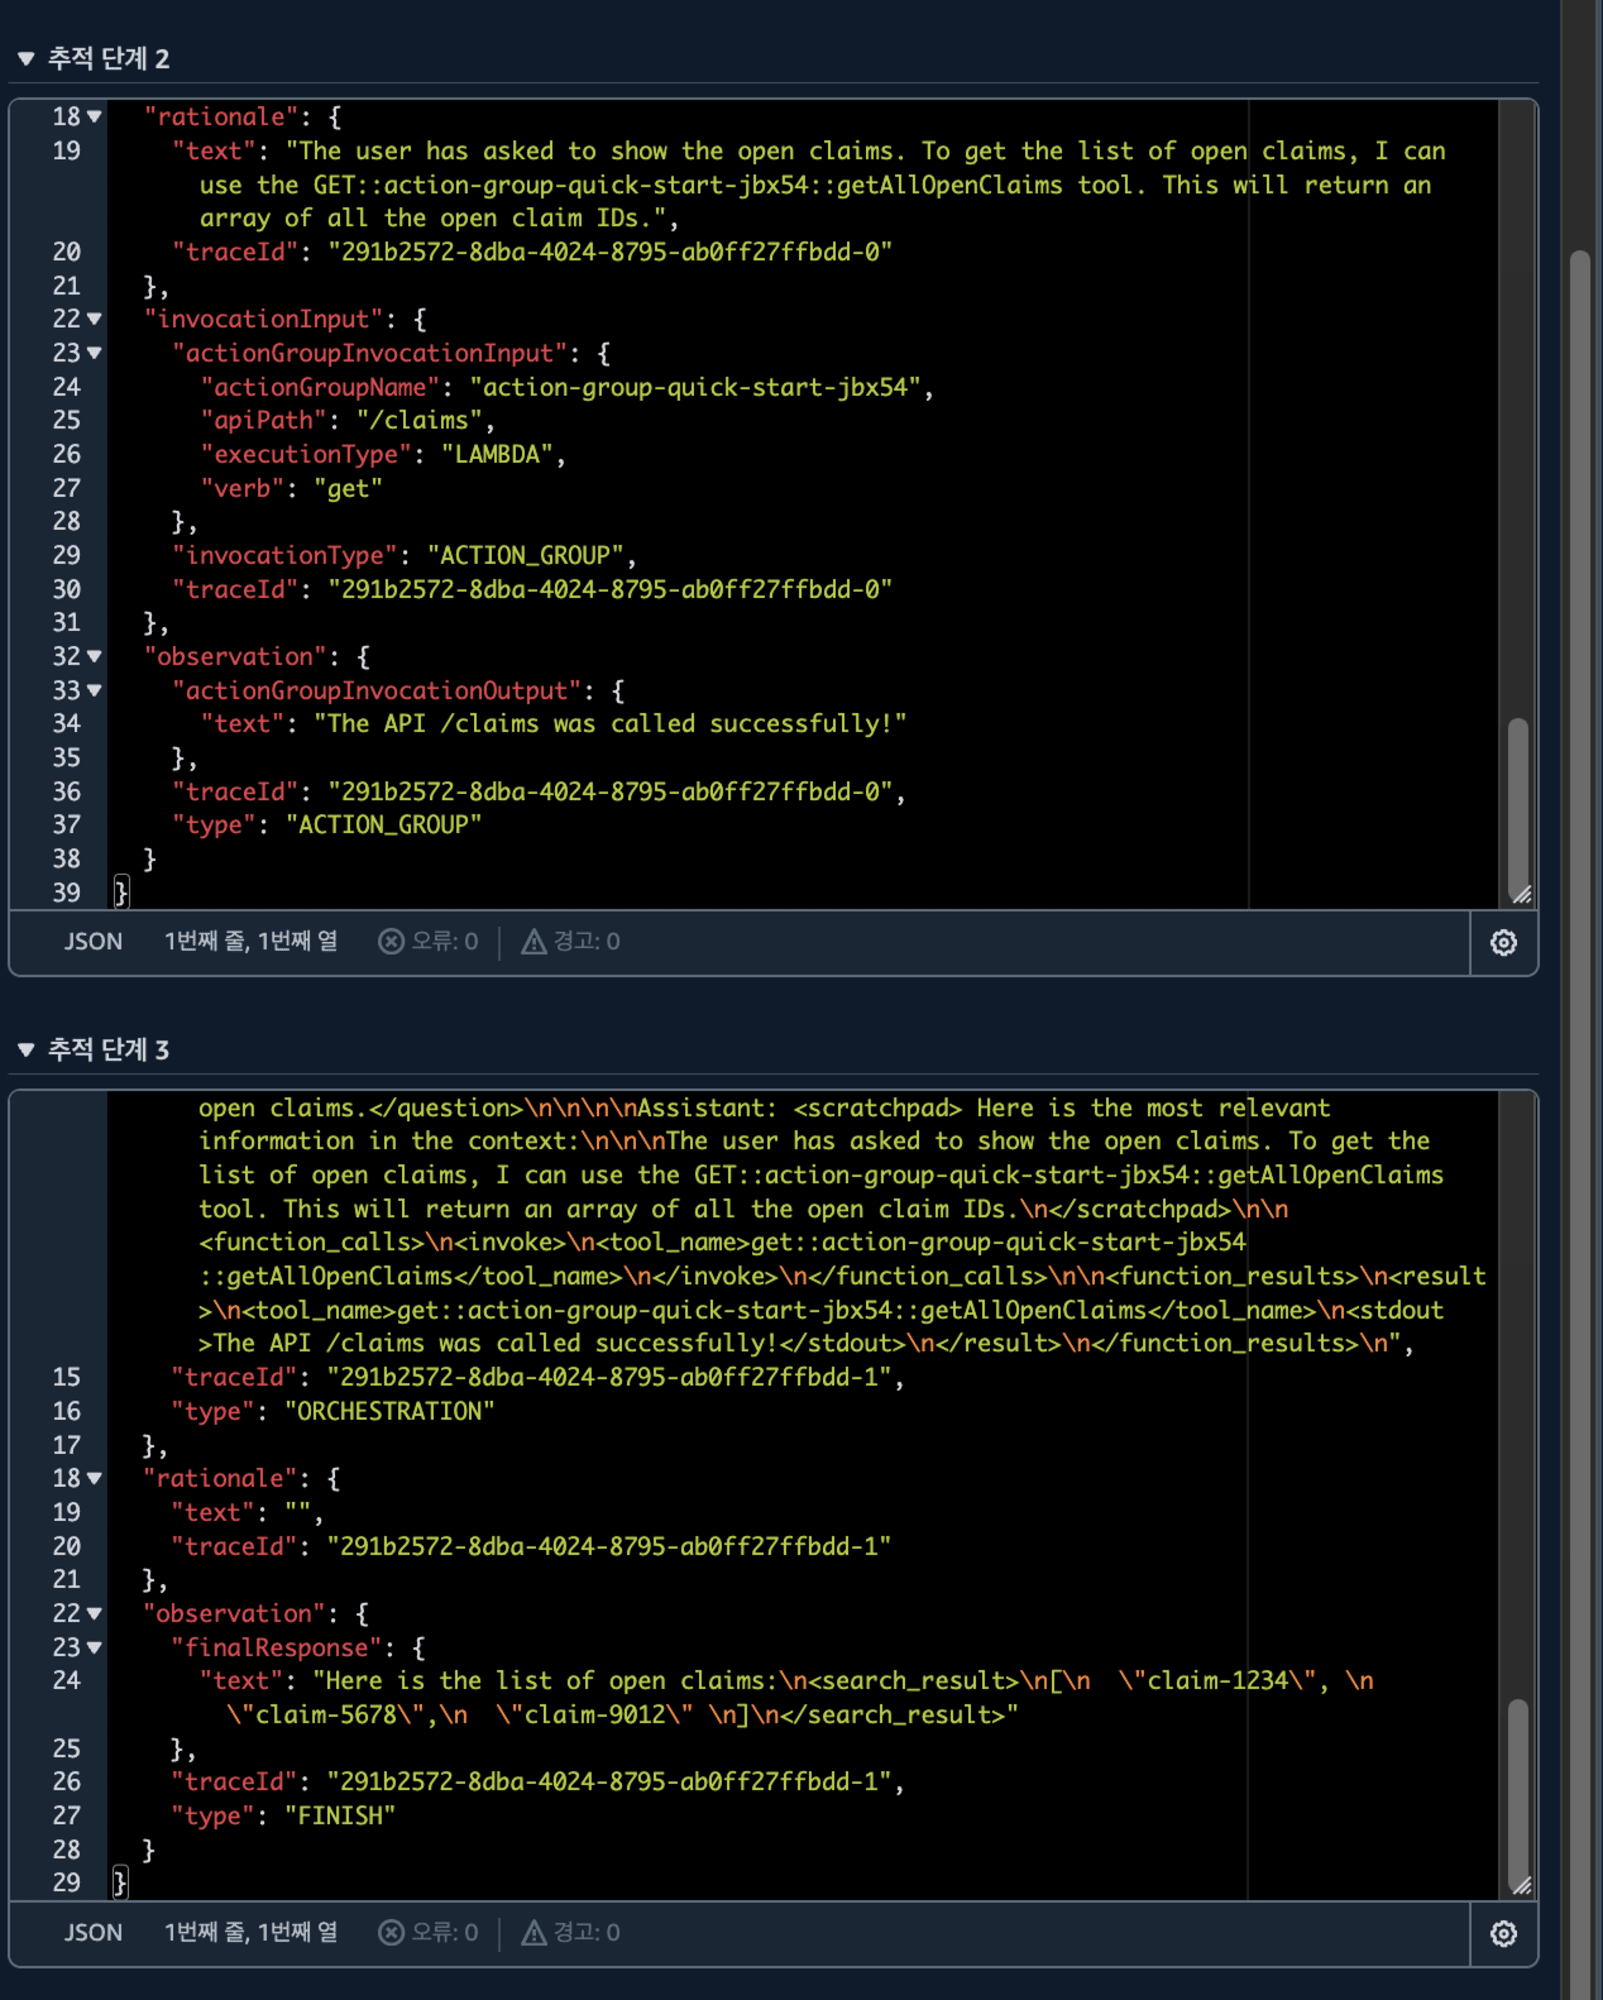The width and height of the screenshot is (1603, 2000).
Task: Click the empty rationale "text": "" line in step 3
Action: 248,1512
